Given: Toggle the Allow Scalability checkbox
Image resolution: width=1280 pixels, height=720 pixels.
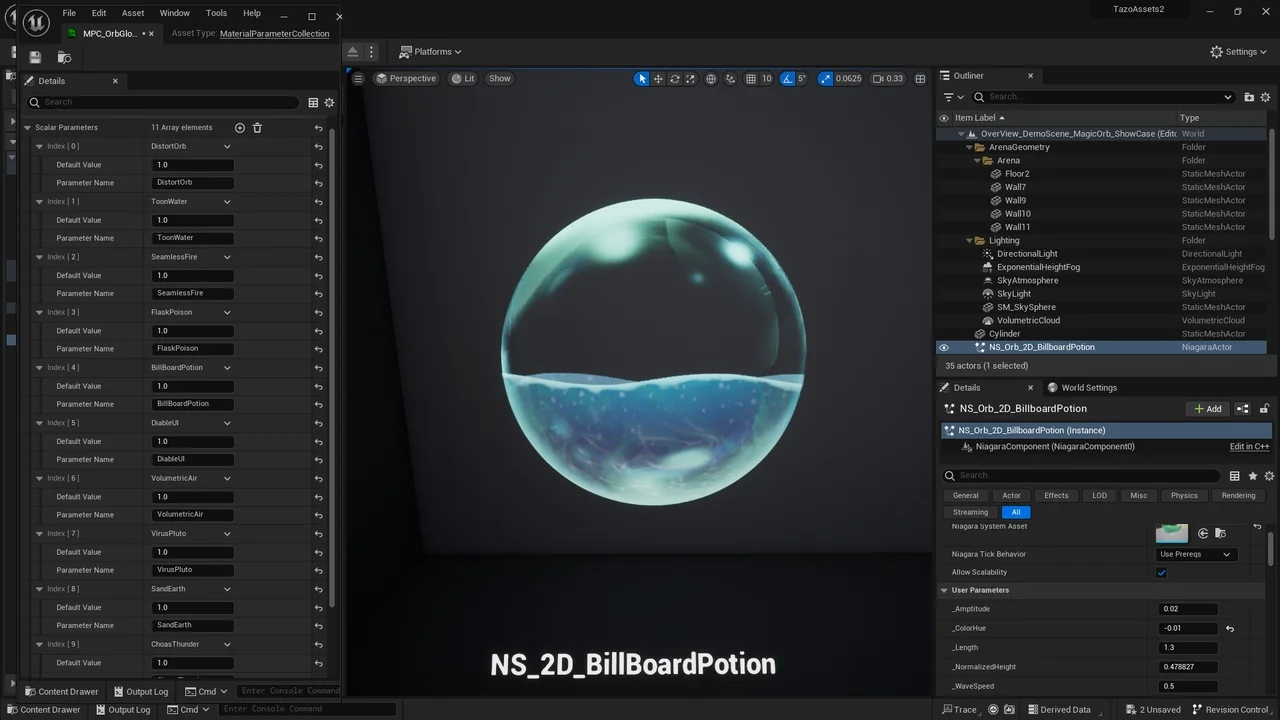Looking at the screenshot, I should click(1161, 572).
